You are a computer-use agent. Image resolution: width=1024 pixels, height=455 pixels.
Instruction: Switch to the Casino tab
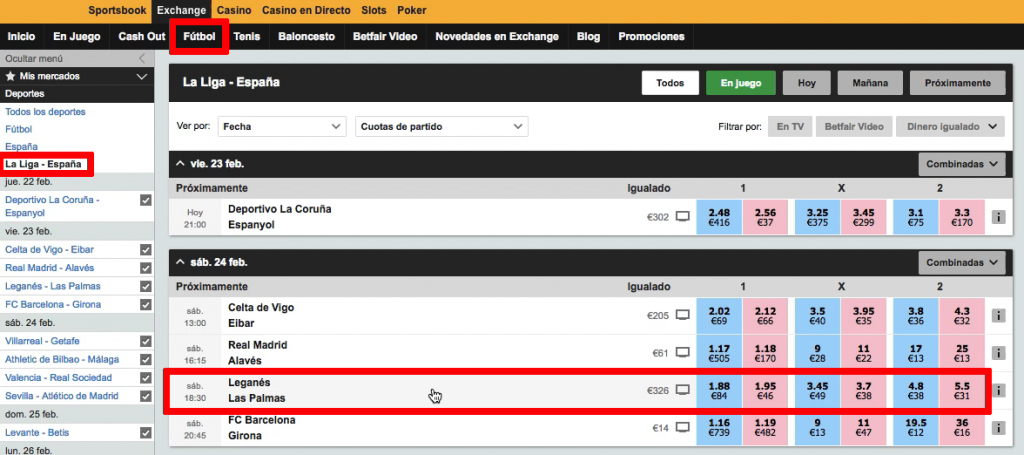(x=233, y=10)
